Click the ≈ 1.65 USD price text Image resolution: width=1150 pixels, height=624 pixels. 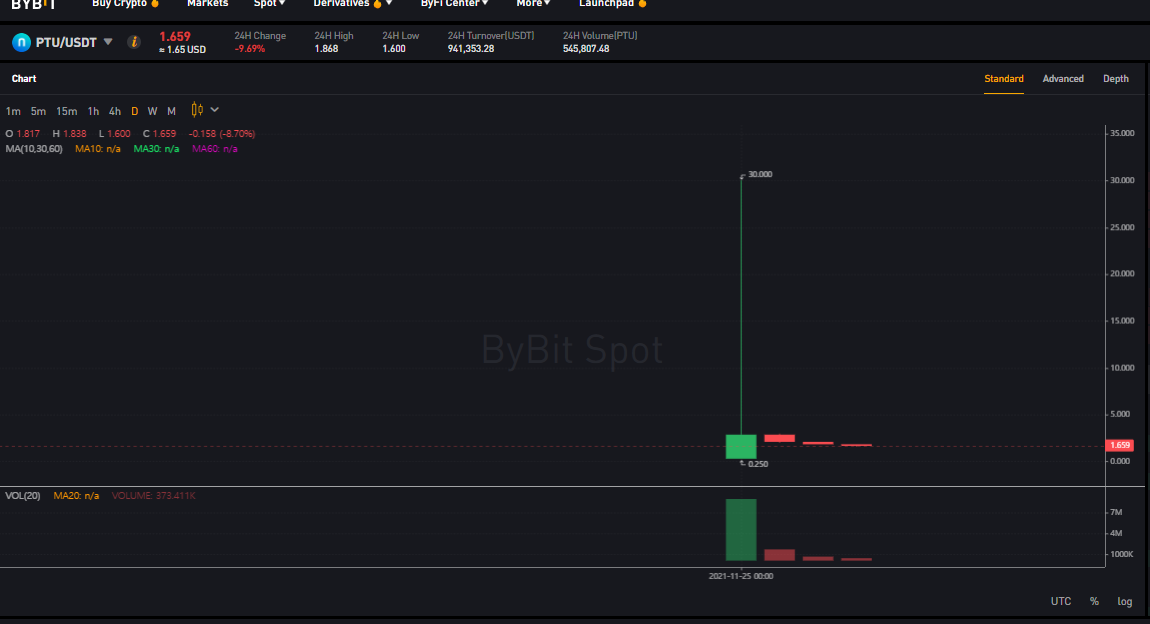[183, 50]
